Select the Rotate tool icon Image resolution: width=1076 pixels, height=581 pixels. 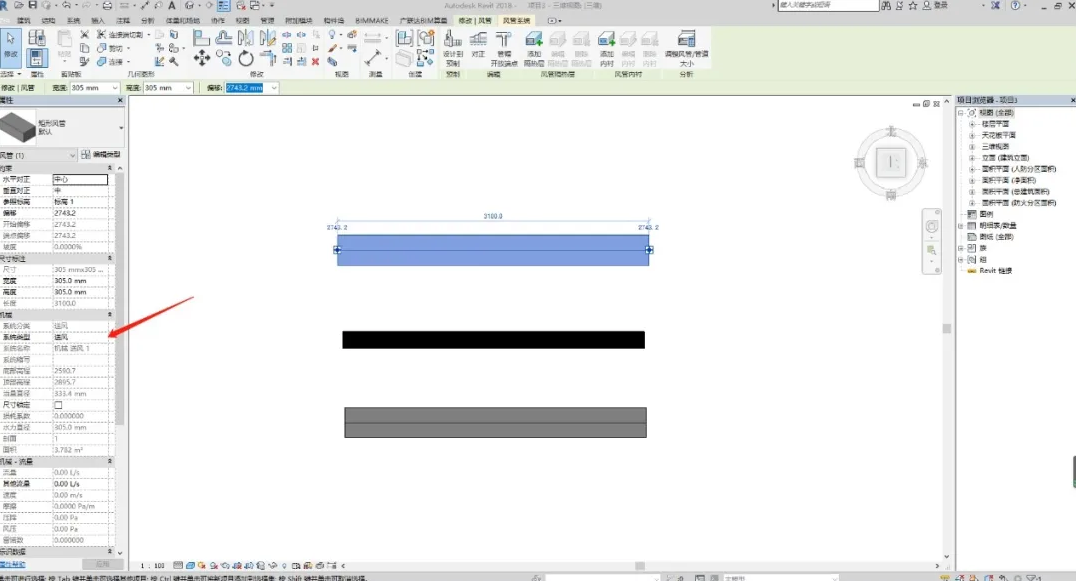pos(246,59)
